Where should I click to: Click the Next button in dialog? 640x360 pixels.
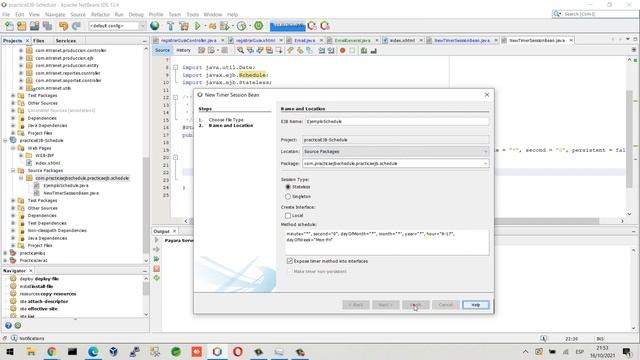coord(386,305)
